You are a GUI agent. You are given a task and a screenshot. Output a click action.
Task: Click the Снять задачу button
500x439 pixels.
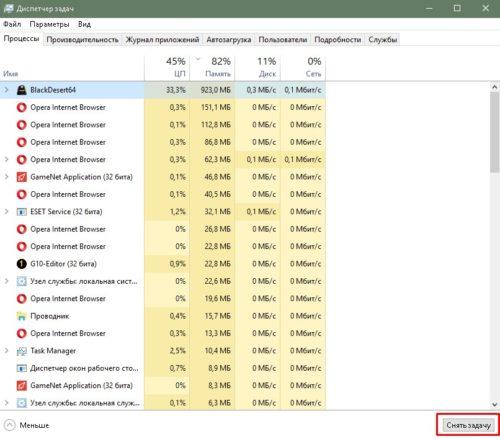coord(468,425)
